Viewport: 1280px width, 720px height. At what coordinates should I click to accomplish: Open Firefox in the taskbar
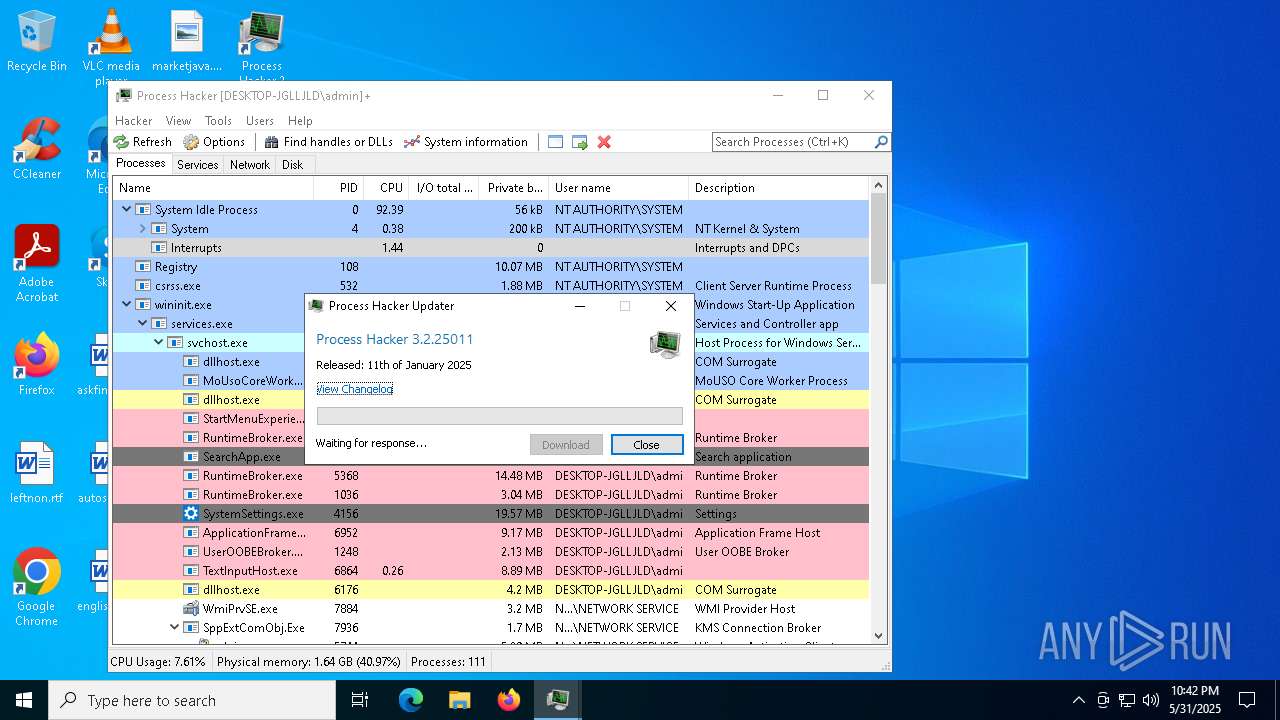coord(509,700)
